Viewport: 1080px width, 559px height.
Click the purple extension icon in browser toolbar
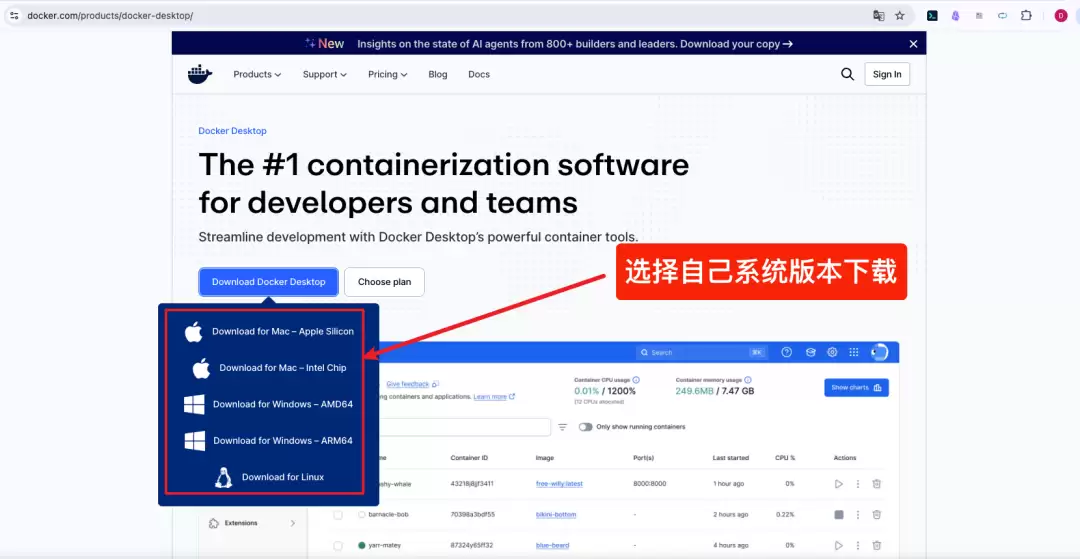(x=955, y=15)
